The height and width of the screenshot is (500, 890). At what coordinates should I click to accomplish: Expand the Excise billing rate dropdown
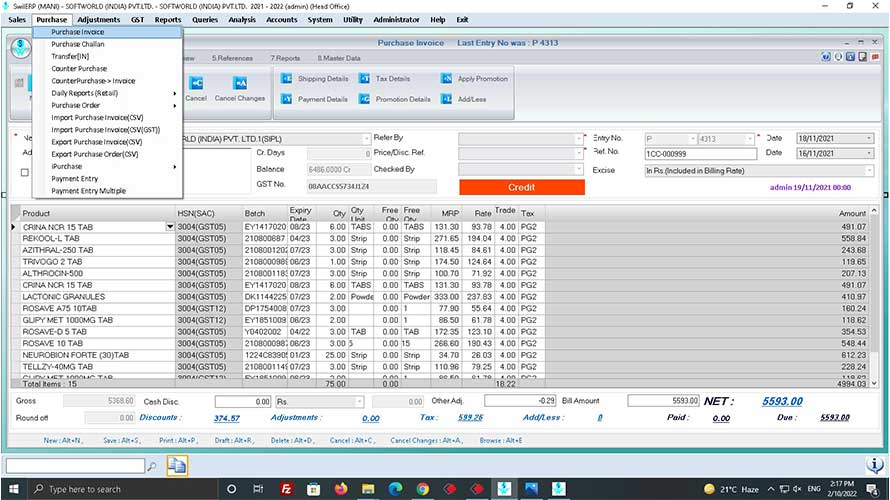pyautogui.click(x=869, y=171)
